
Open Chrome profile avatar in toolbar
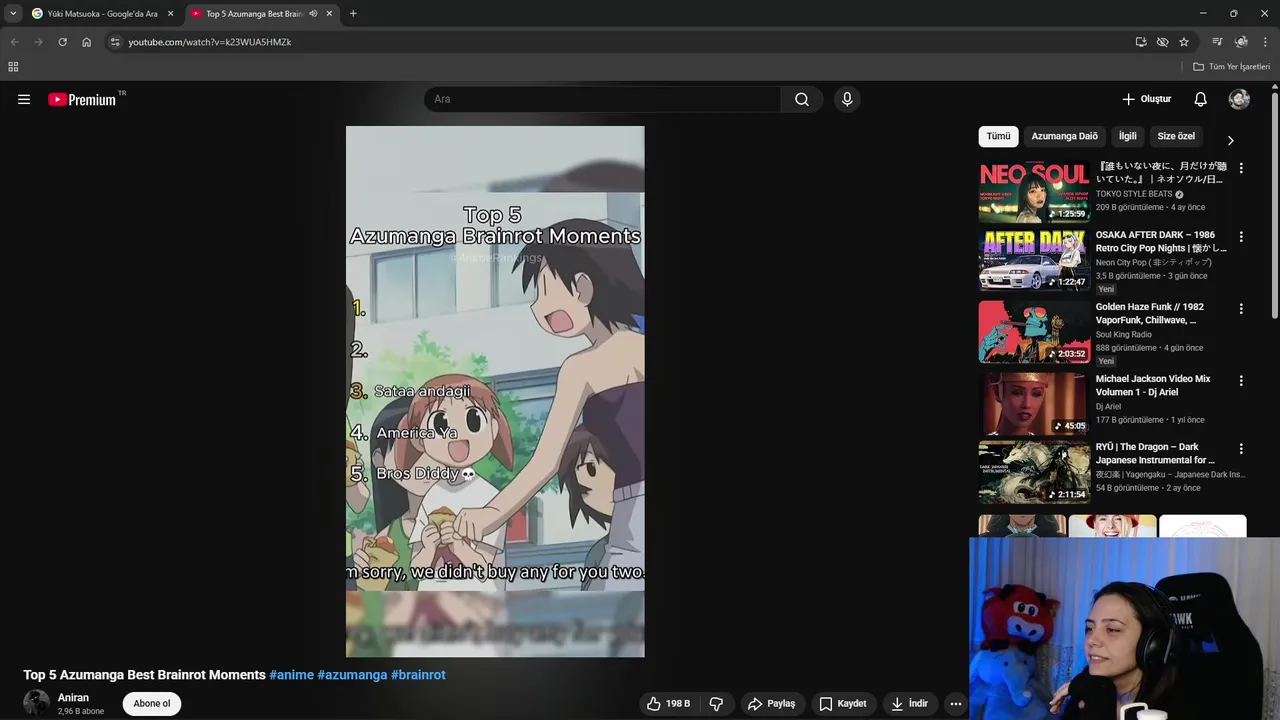point(1241,42)
